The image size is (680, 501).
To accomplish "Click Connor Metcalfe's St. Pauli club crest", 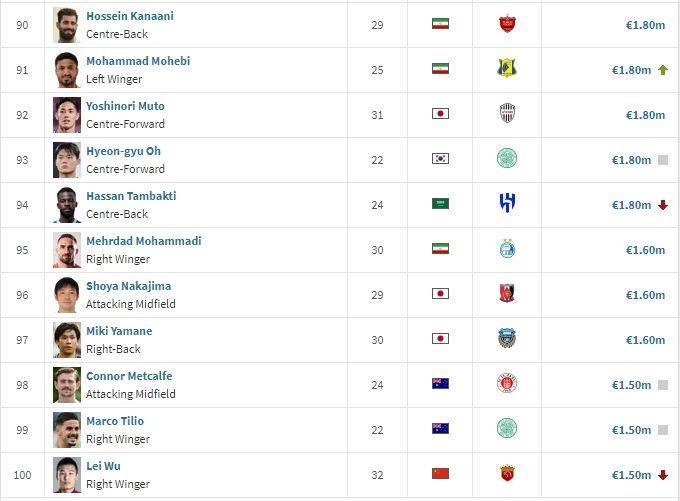I will point(507,383).
